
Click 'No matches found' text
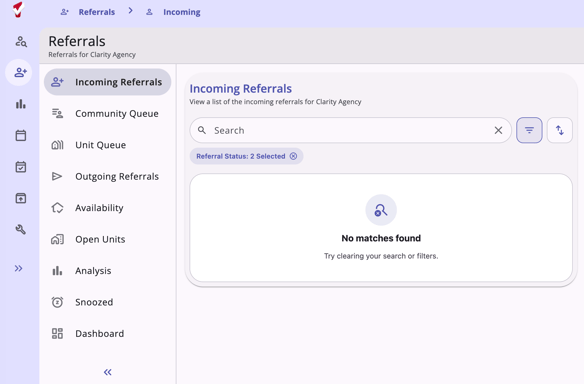click(381, 238)
